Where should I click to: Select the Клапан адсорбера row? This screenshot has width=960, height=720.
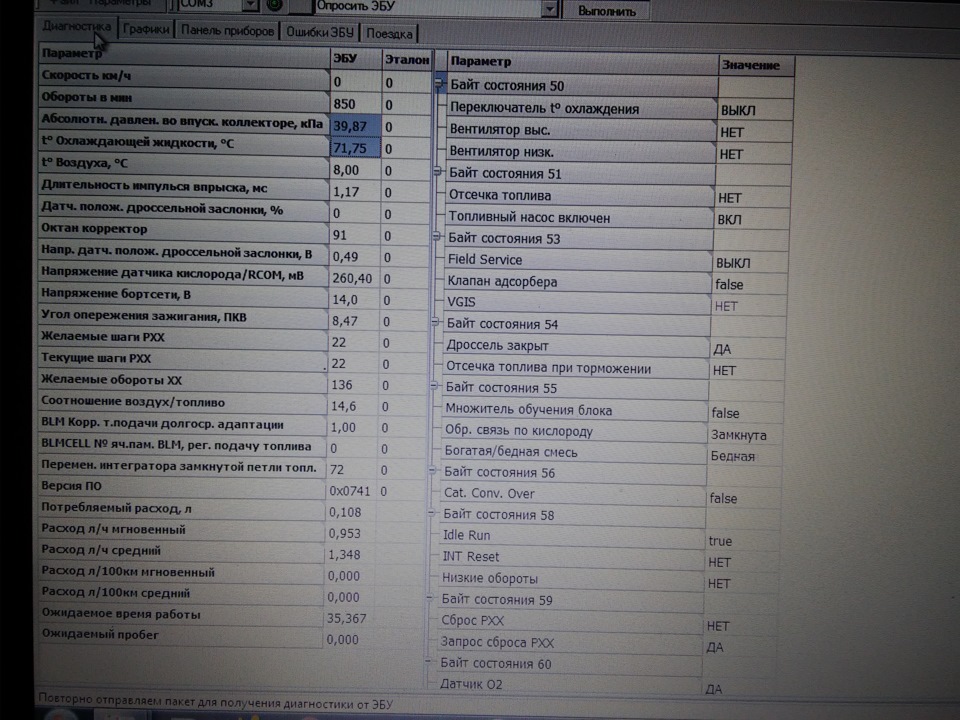pyautogui.click(x=613, y=282)
